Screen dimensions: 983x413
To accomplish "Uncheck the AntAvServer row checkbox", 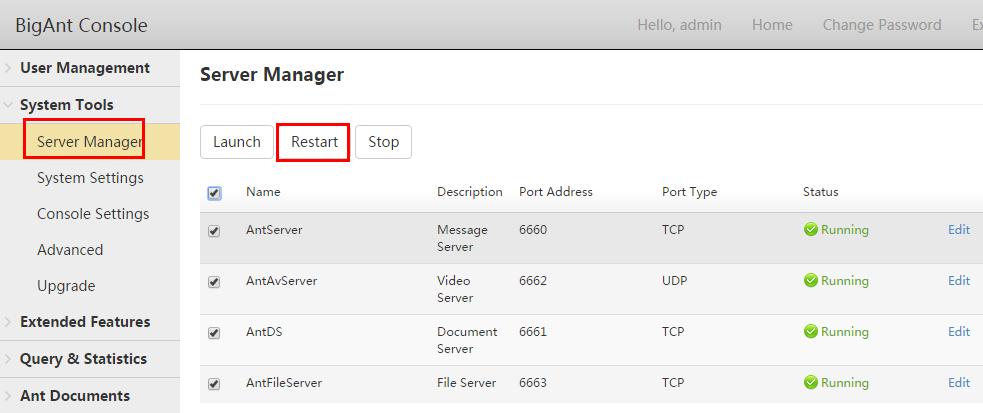I will [214, 282].
